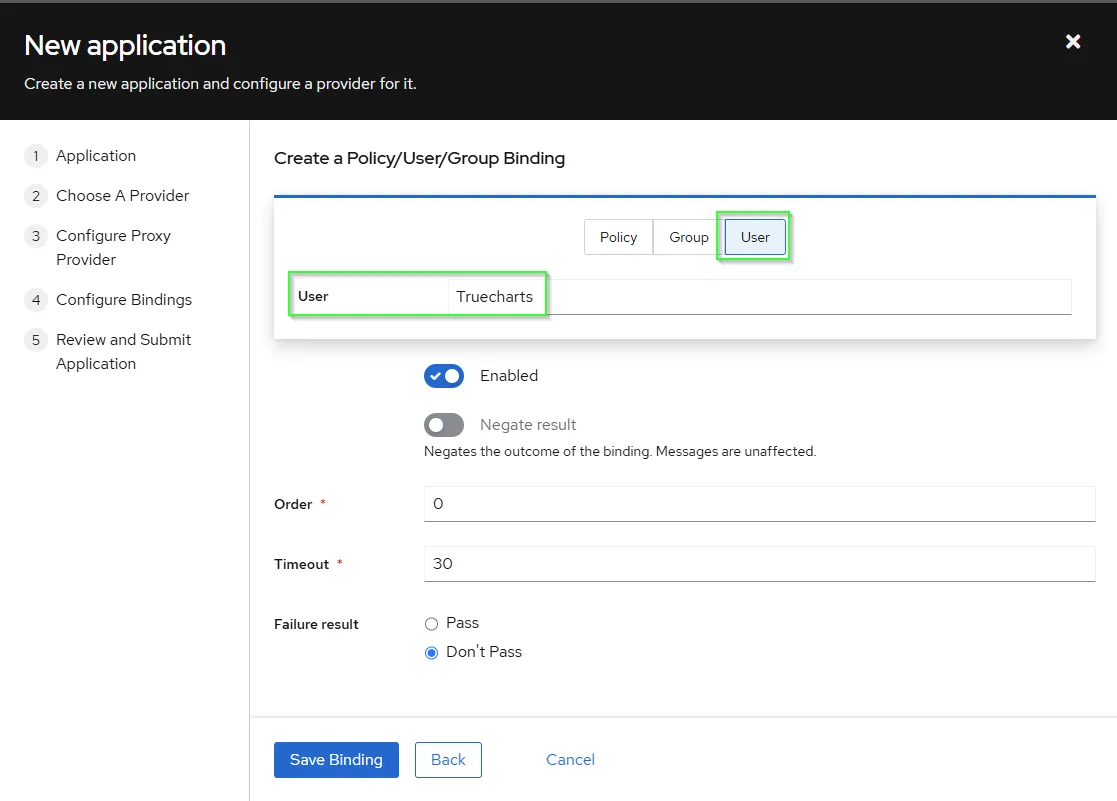Click the Order input field
The image size is (1117, 801).
tap(759, 504)
